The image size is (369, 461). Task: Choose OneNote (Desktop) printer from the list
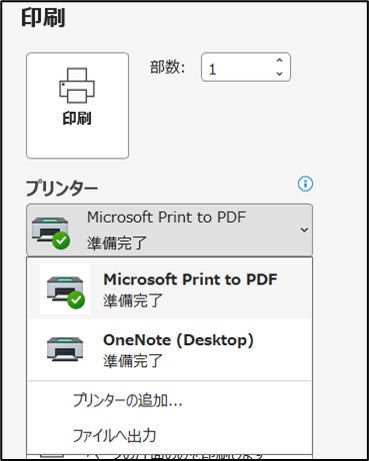(x=170, y=350)
